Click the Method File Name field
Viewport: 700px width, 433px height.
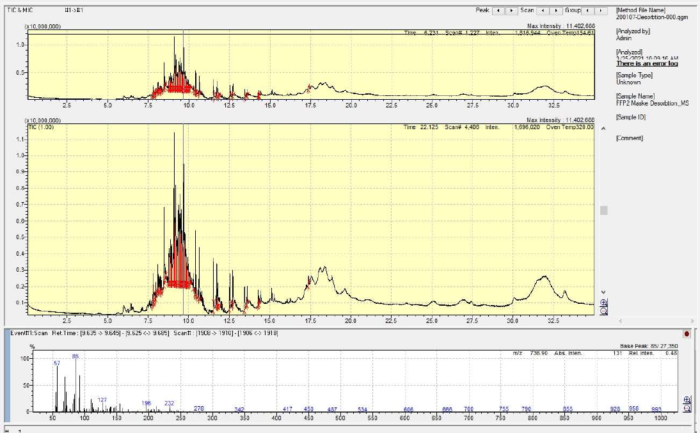(x=647, y=14)
